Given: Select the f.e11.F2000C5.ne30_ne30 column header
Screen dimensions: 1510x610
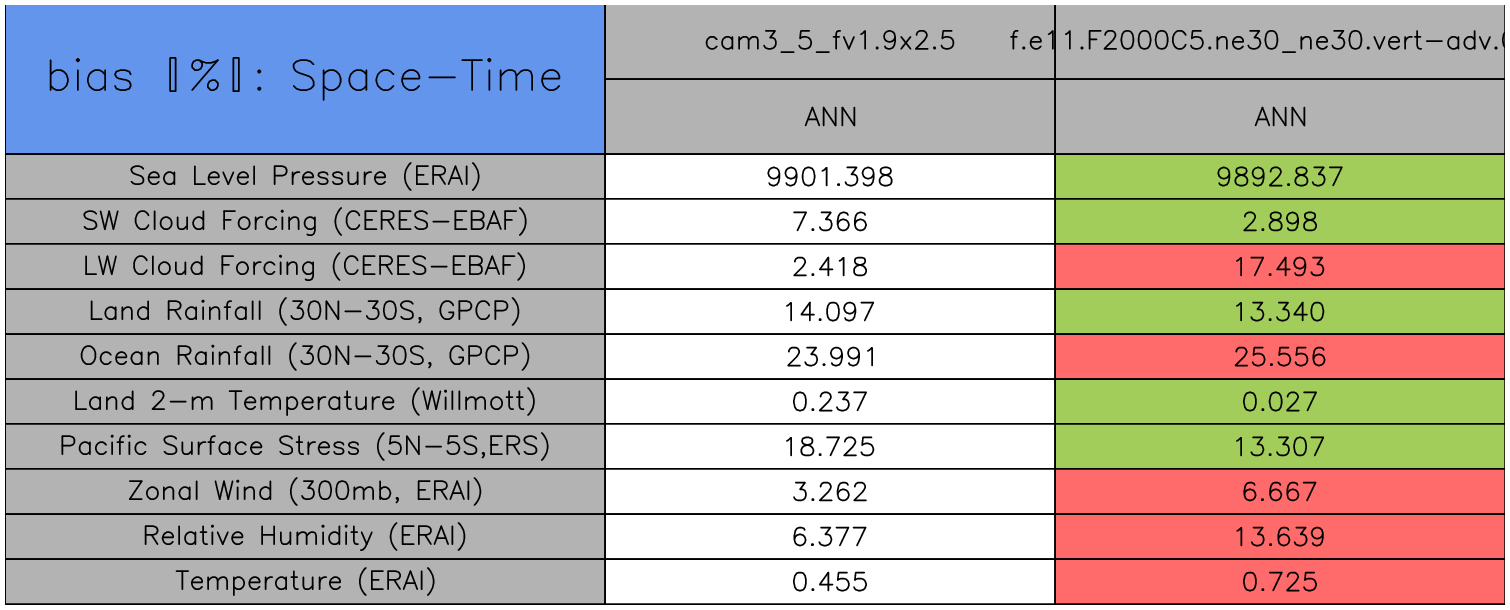Looking at the screenshot, I should [1280, 41].
